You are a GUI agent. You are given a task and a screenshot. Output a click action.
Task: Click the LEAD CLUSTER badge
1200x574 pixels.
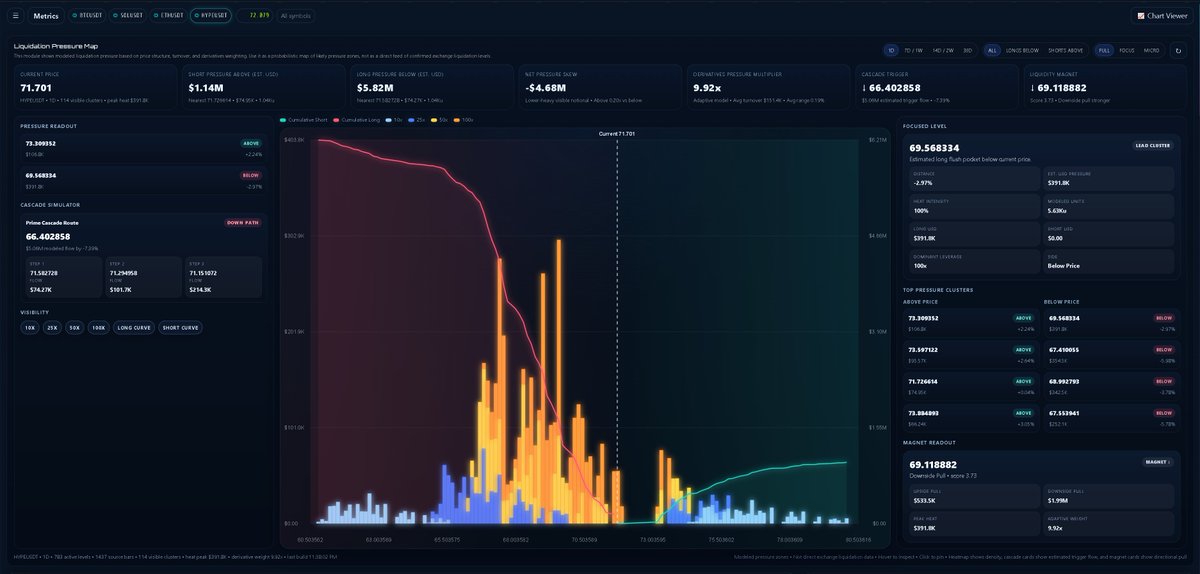pyautogui.click(x=1152, y=145)
